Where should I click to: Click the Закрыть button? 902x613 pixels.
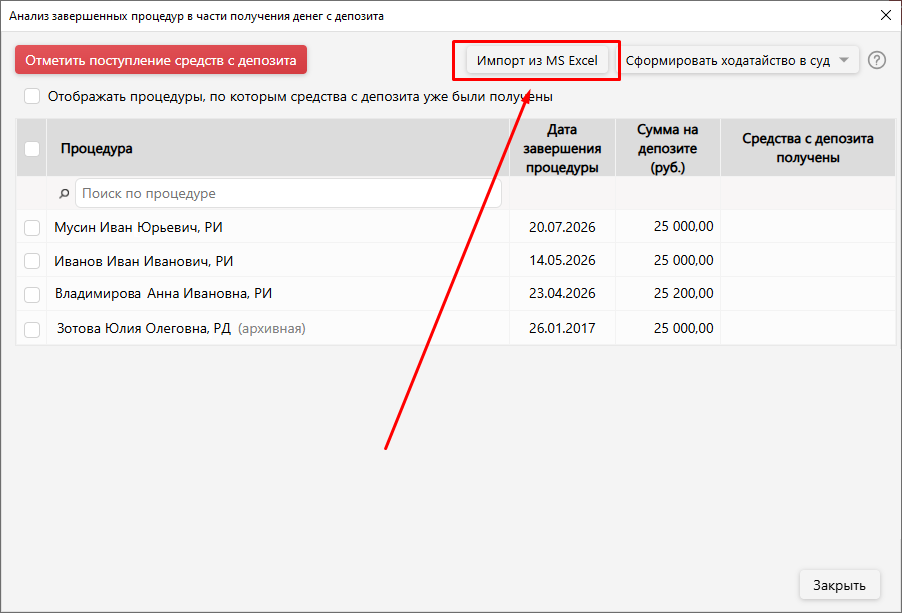pos(839,585)
